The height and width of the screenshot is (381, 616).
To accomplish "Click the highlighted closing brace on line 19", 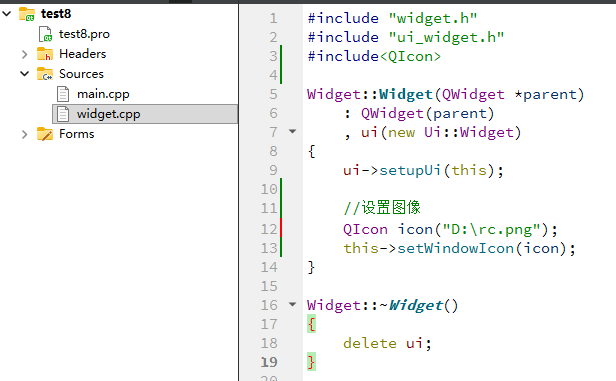I will (312, 362).
